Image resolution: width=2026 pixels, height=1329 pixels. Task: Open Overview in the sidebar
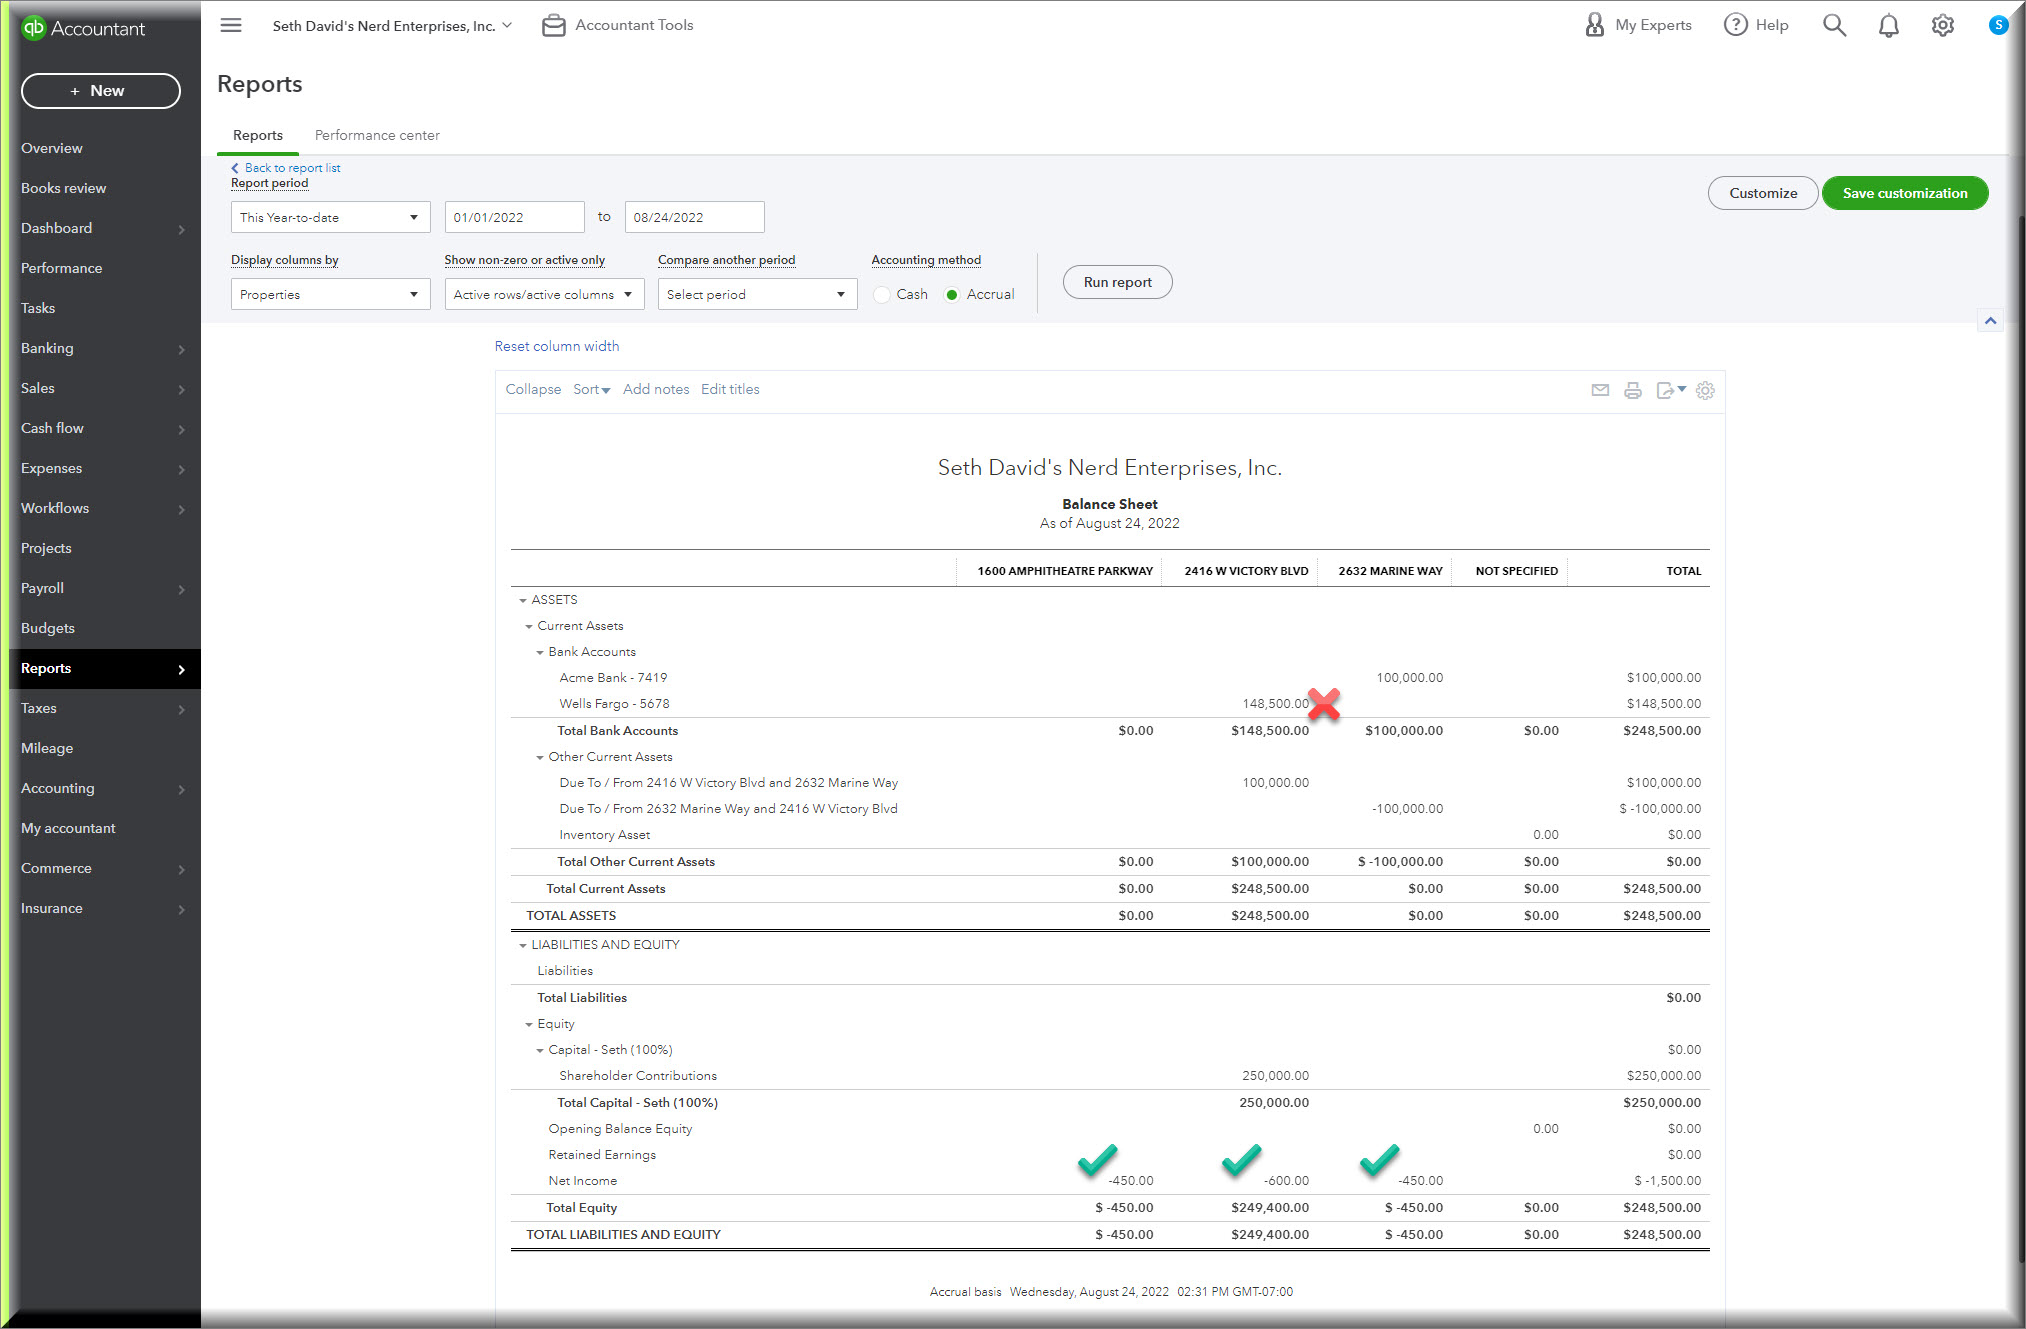point(52,148)
